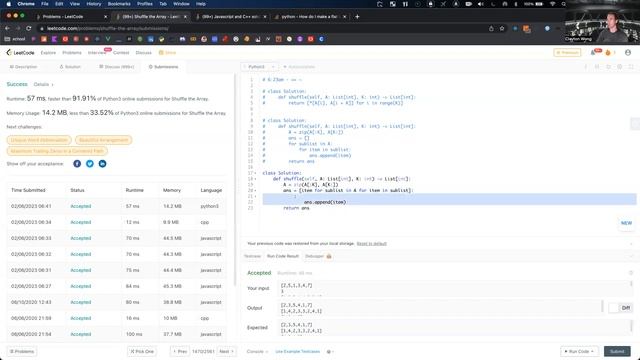Viewport: 640px width, 360px height.
Task: Click Use Example Testcases link
Action: (x=298, y=351)
